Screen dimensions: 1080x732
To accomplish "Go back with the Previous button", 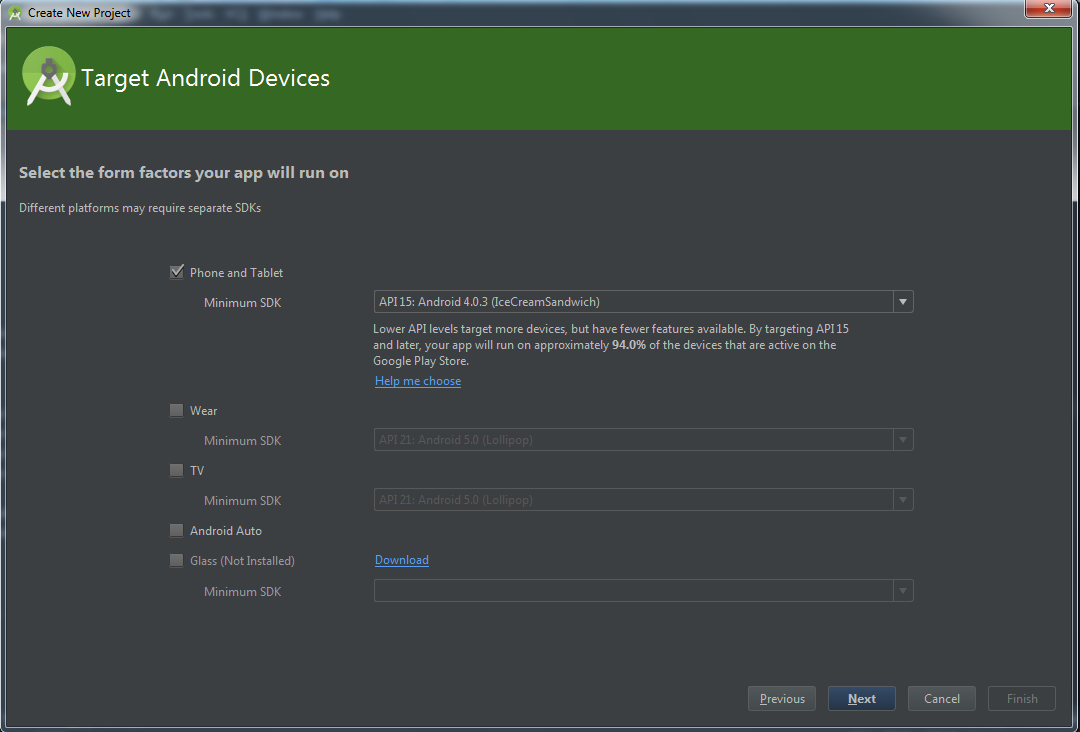I will click(782, 698).
